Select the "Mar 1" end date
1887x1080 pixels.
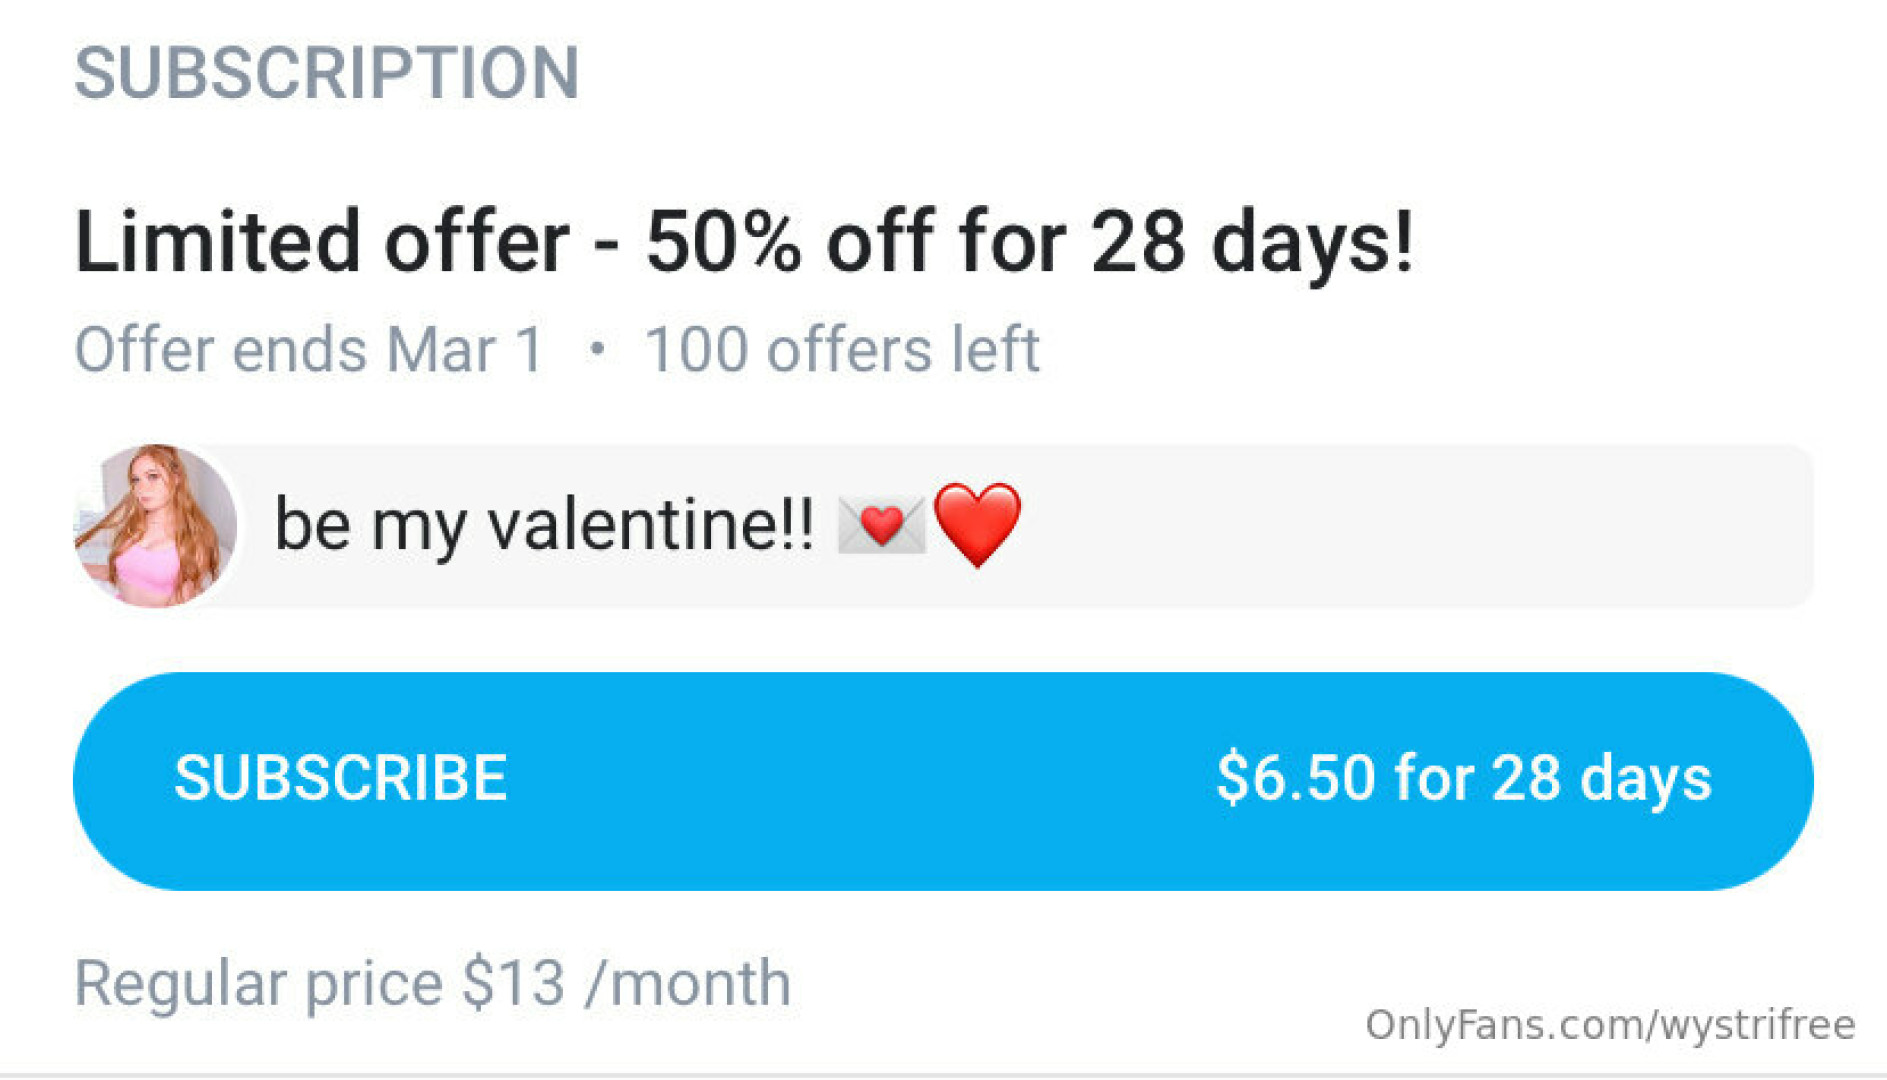tap(465, 350)
